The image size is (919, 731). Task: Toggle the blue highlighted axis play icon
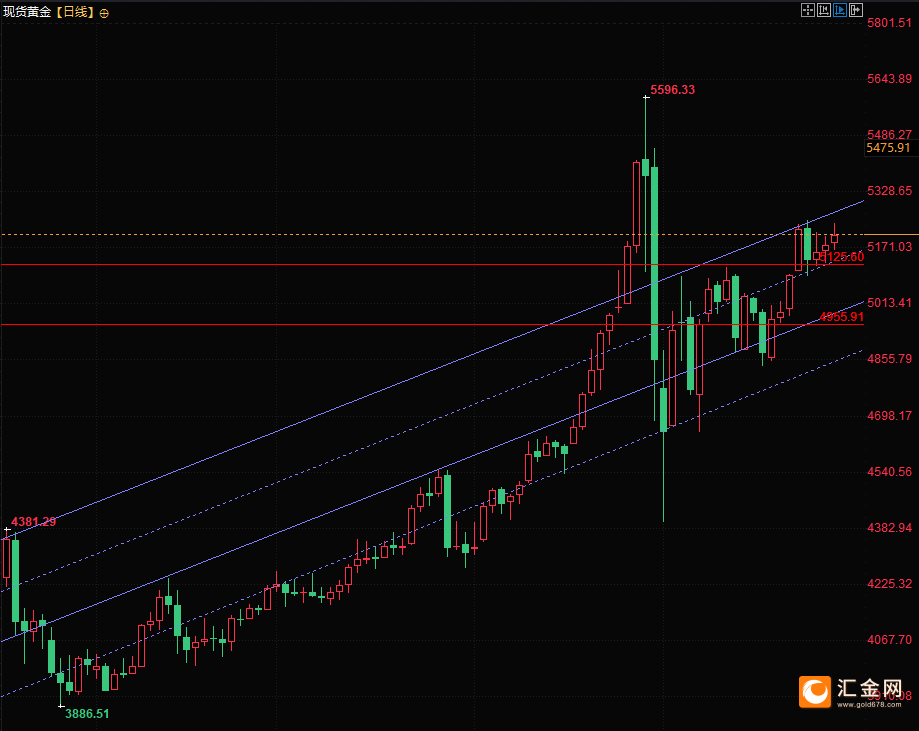point(840,10)
